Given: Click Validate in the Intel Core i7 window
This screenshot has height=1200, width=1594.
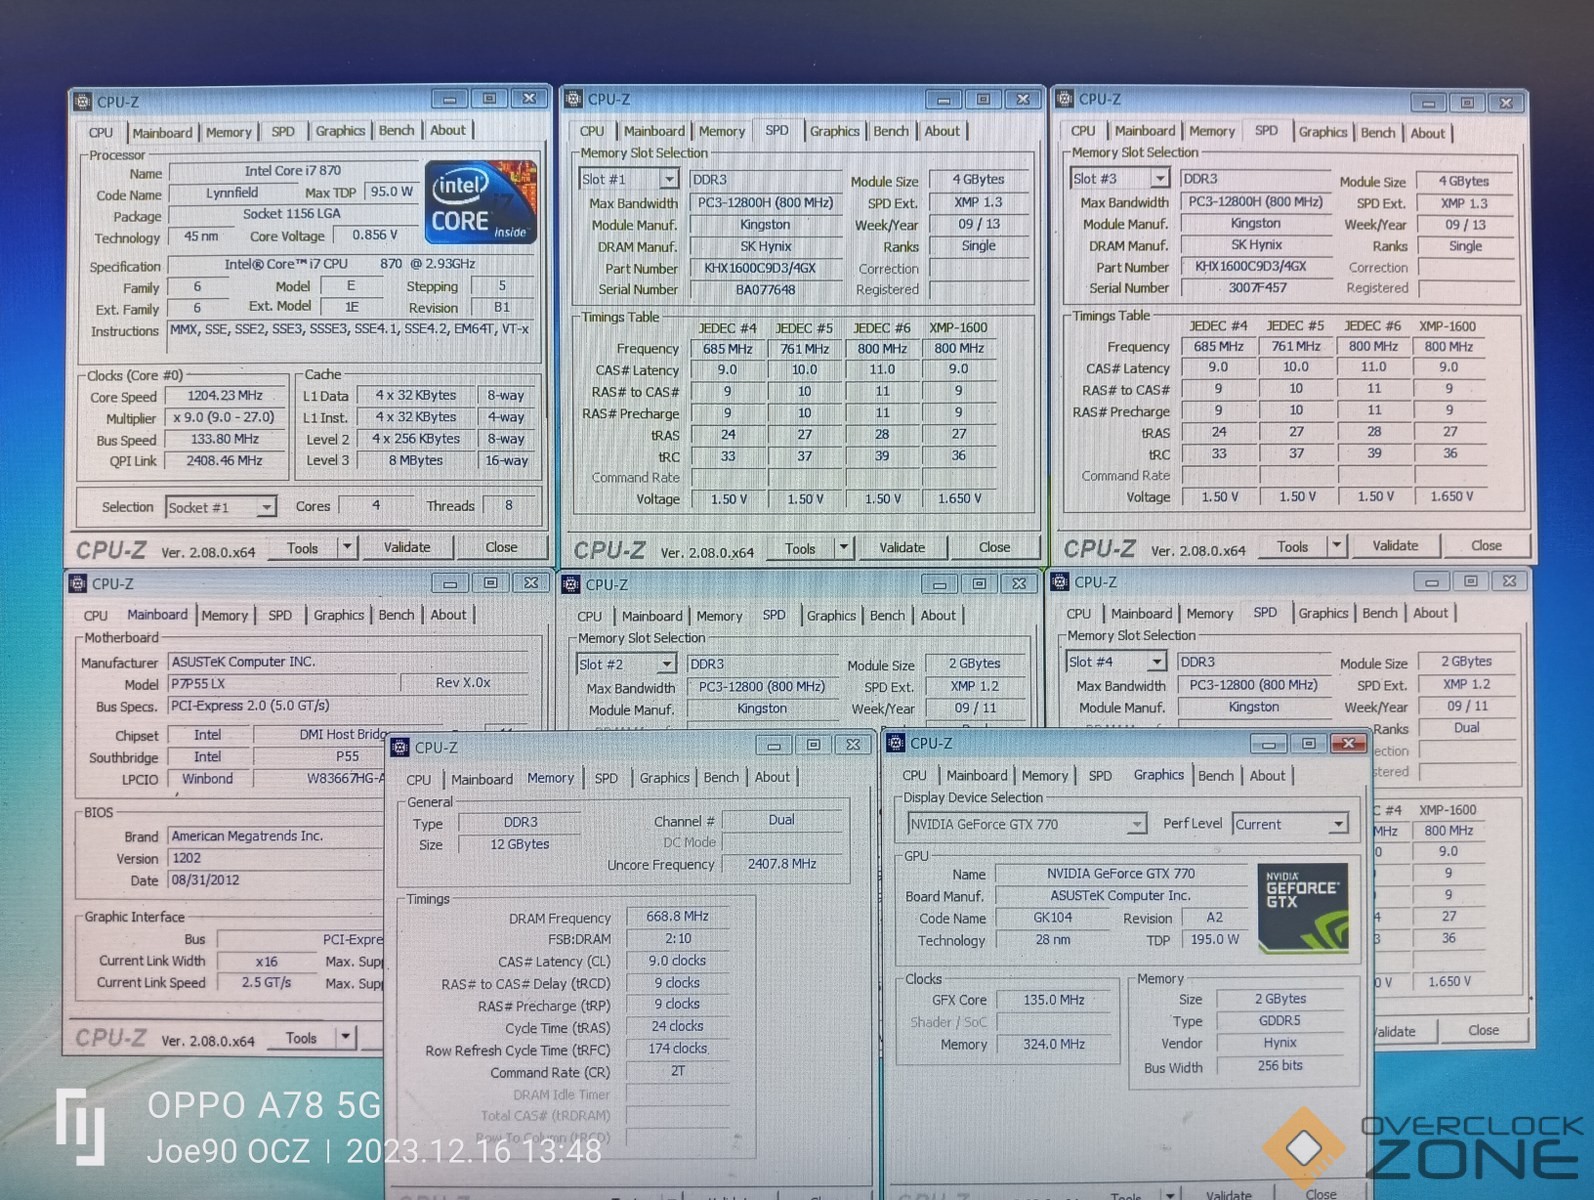Looking at the screenshot, I should tap(407, 547).
